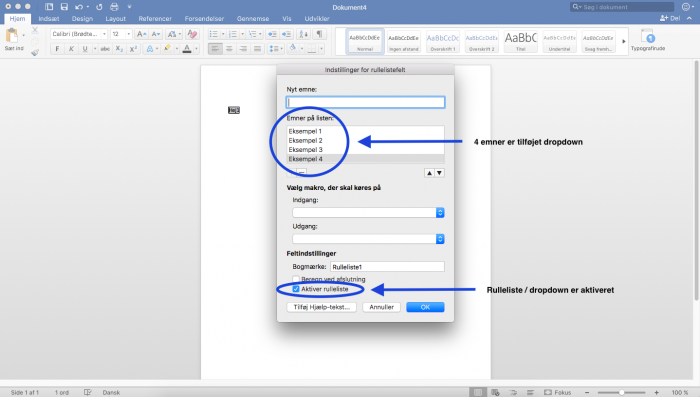This screenshot has height=397, width=700.
Task: Click the Annuller button
Action: pos(381,307)
